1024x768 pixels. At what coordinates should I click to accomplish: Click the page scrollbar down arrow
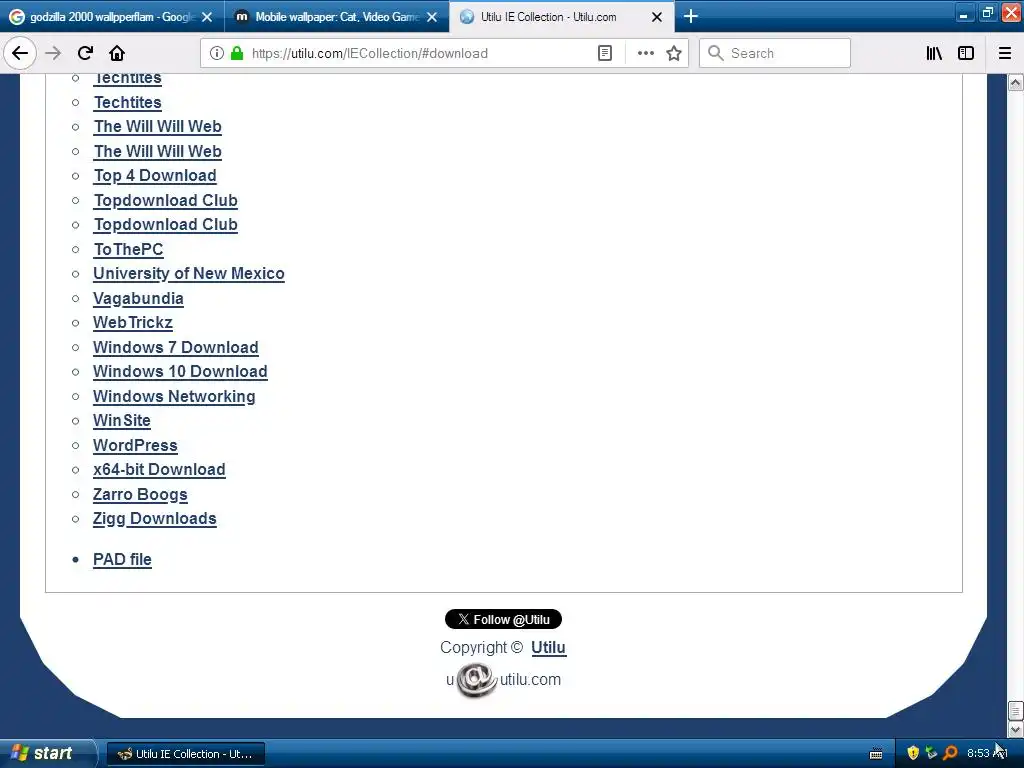(x=1016, y=729)
